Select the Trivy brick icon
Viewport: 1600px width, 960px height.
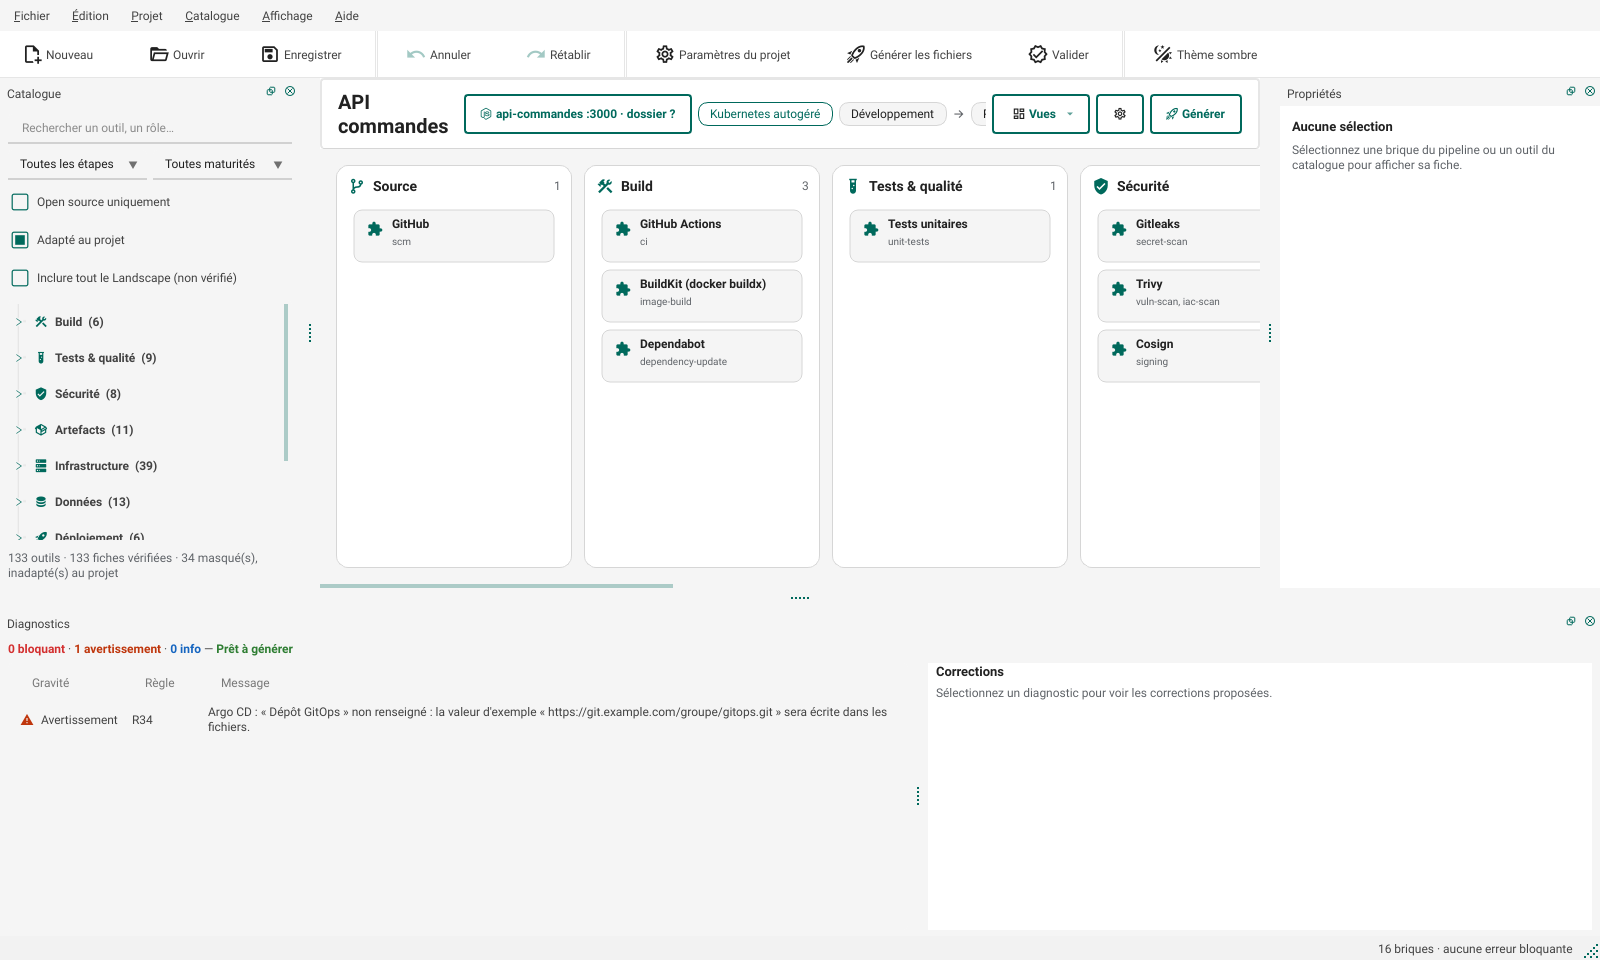click(1119, 289)
